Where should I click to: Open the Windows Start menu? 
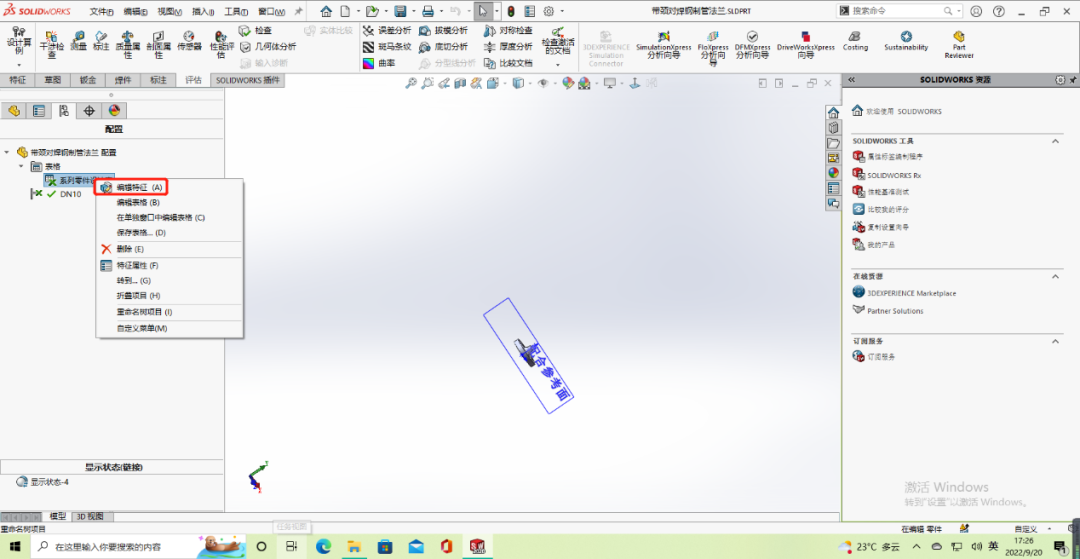click(15, 547)
